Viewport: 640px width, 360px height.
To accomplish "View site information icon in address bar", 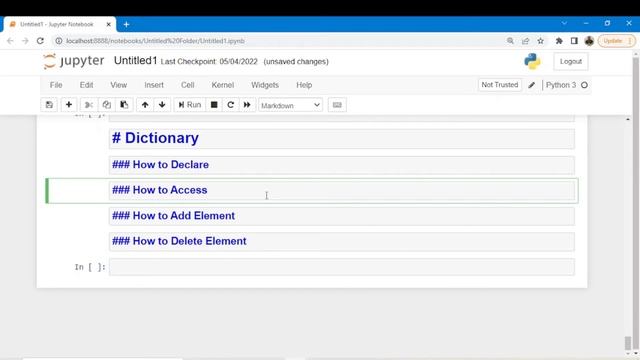I will coord(59,41).
